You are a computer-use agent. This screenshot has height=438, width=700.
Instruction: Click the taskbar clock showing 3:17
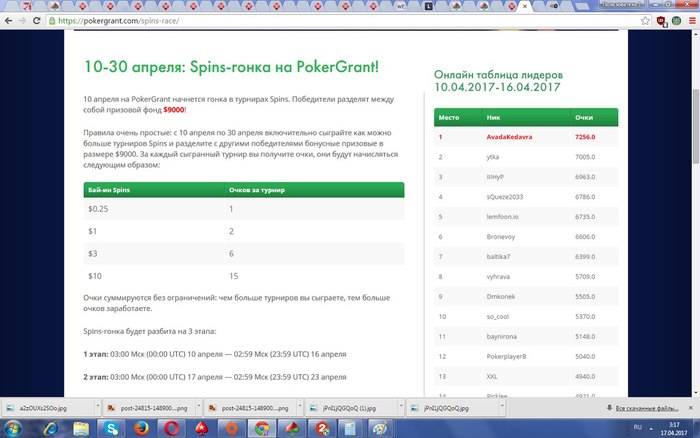click(674, 429)
